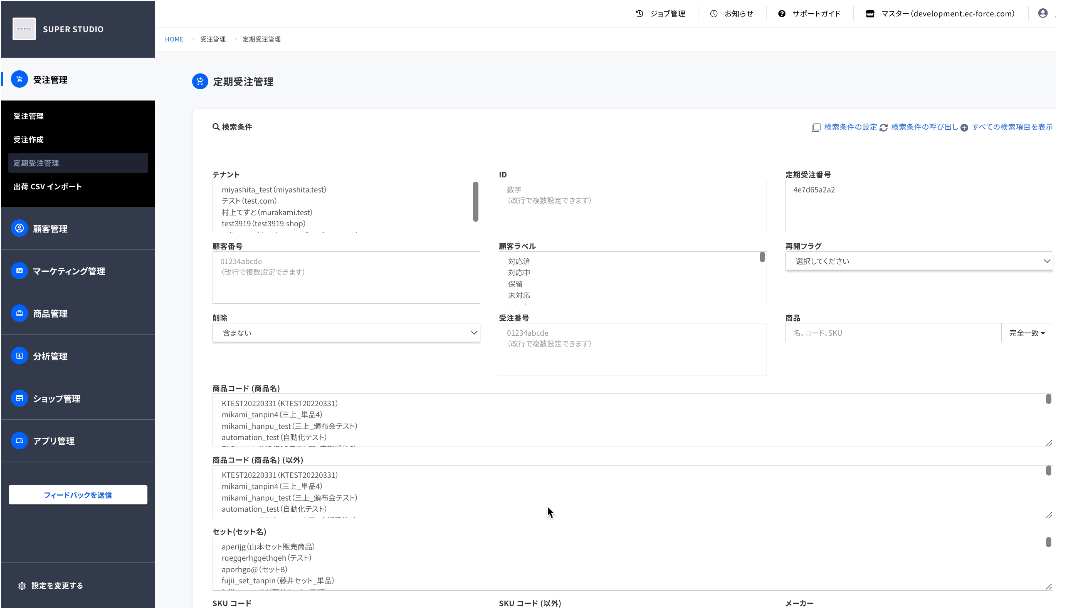Select 未対応 in 顧客ラベル list
Viewport: 1080px width, 608px height.
point(519,295)
